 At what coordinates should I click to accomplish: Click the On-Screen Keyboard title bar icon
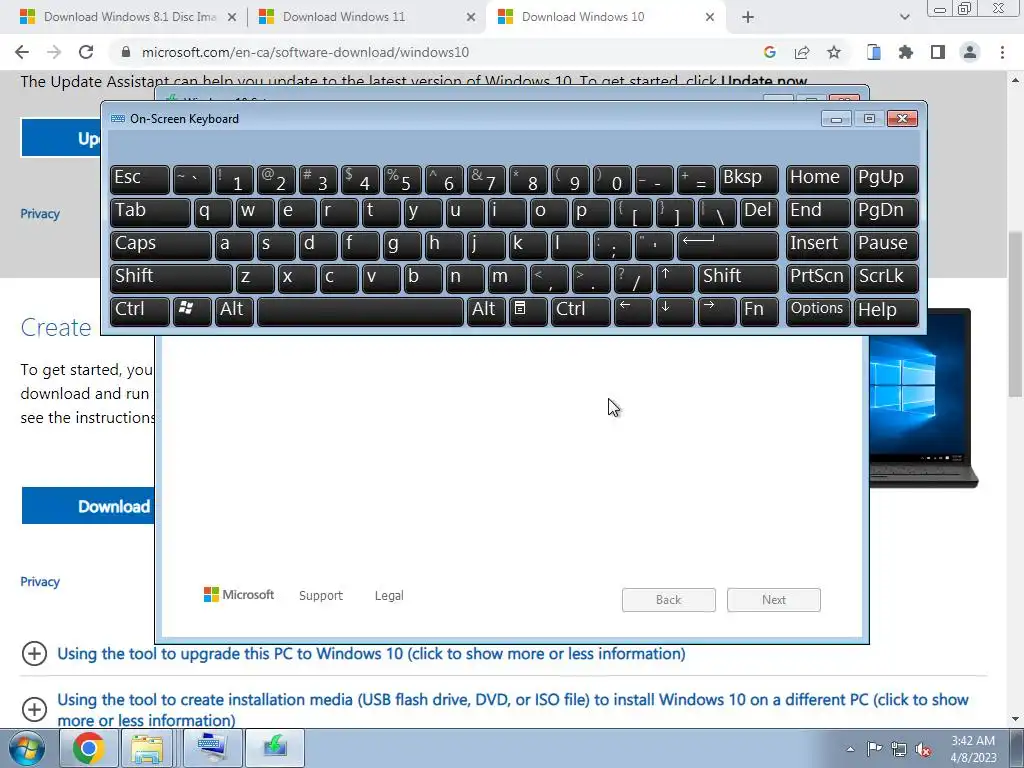coord(118,119)
